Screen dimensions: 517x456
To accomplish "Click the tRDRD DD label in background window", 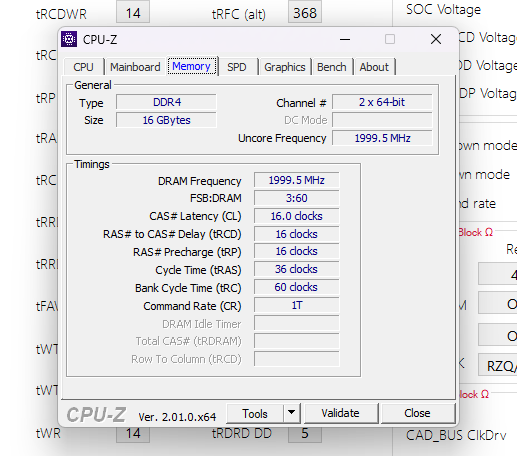I will pyautogui.click(x=242, y=434).
